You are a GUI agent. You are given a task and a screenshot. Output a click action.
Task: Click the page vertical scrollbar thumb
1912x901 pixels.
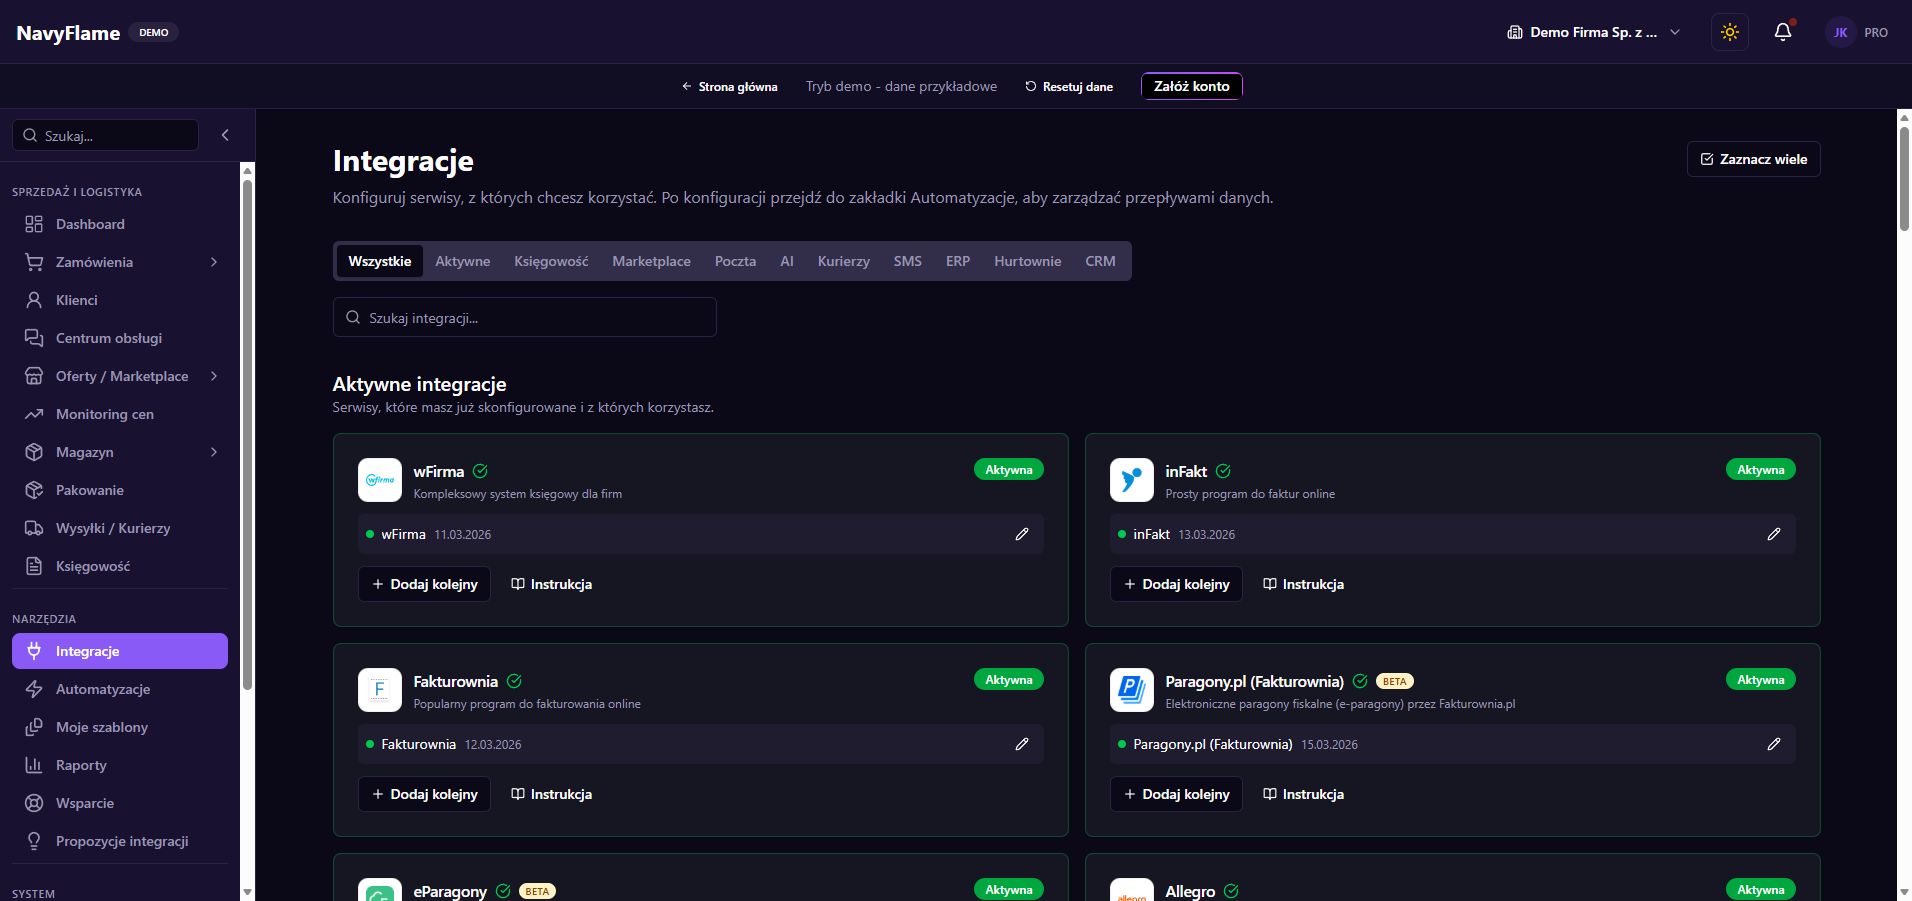pos(1904,178)
